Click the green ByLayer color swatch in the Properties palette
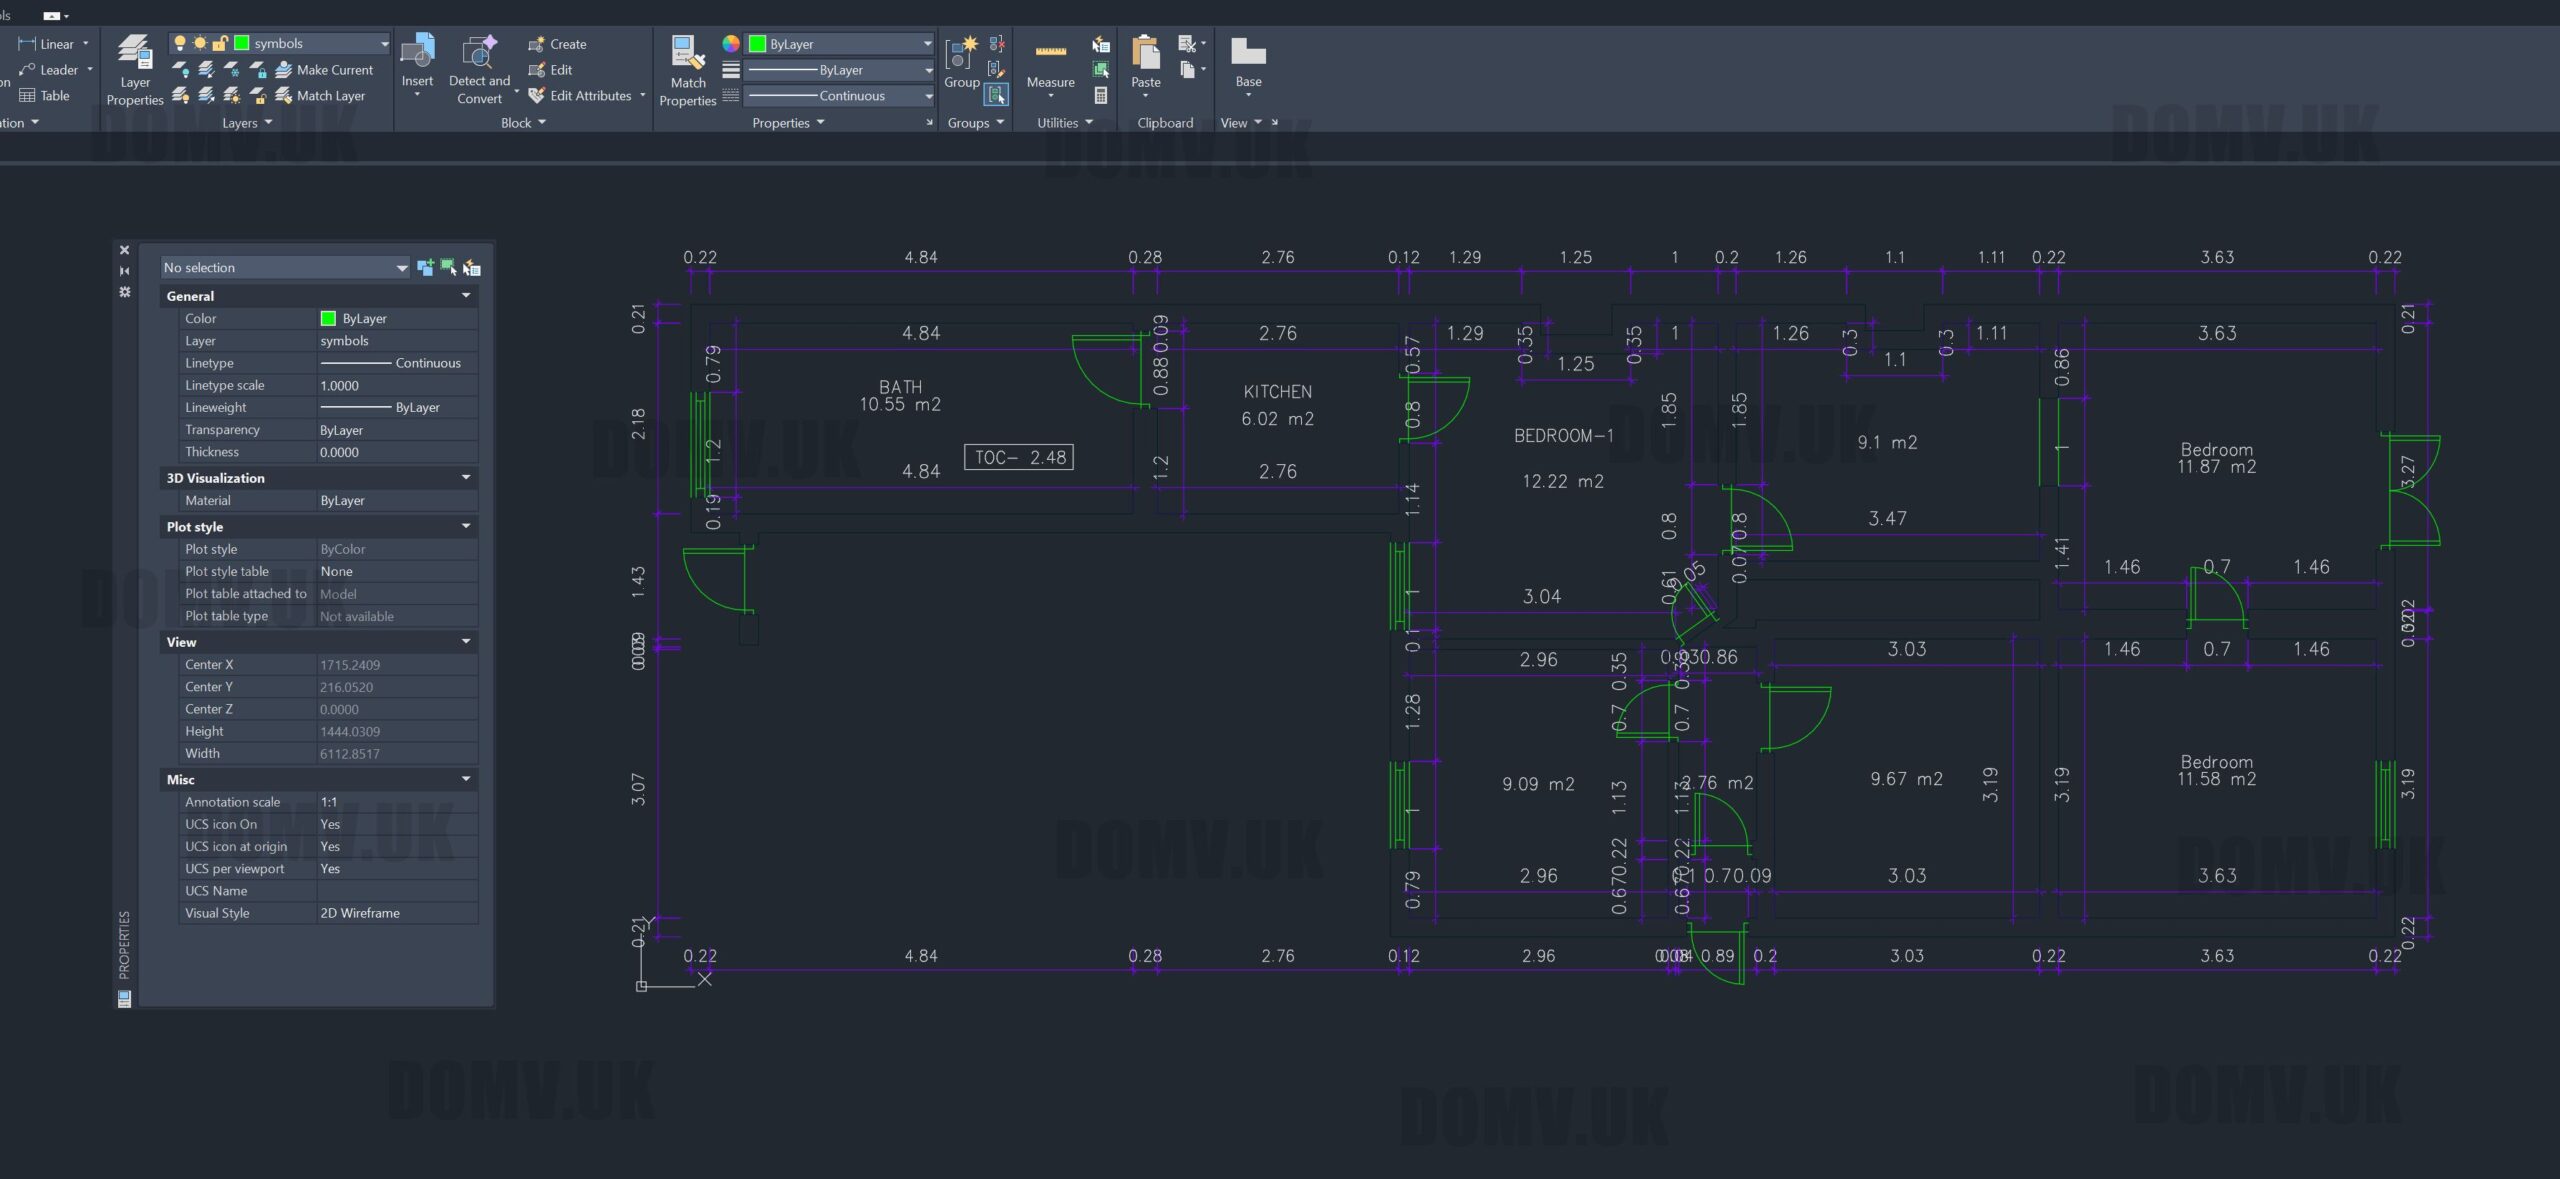The height and width of the screenshot is (1179, 2560). click(328, 318)
